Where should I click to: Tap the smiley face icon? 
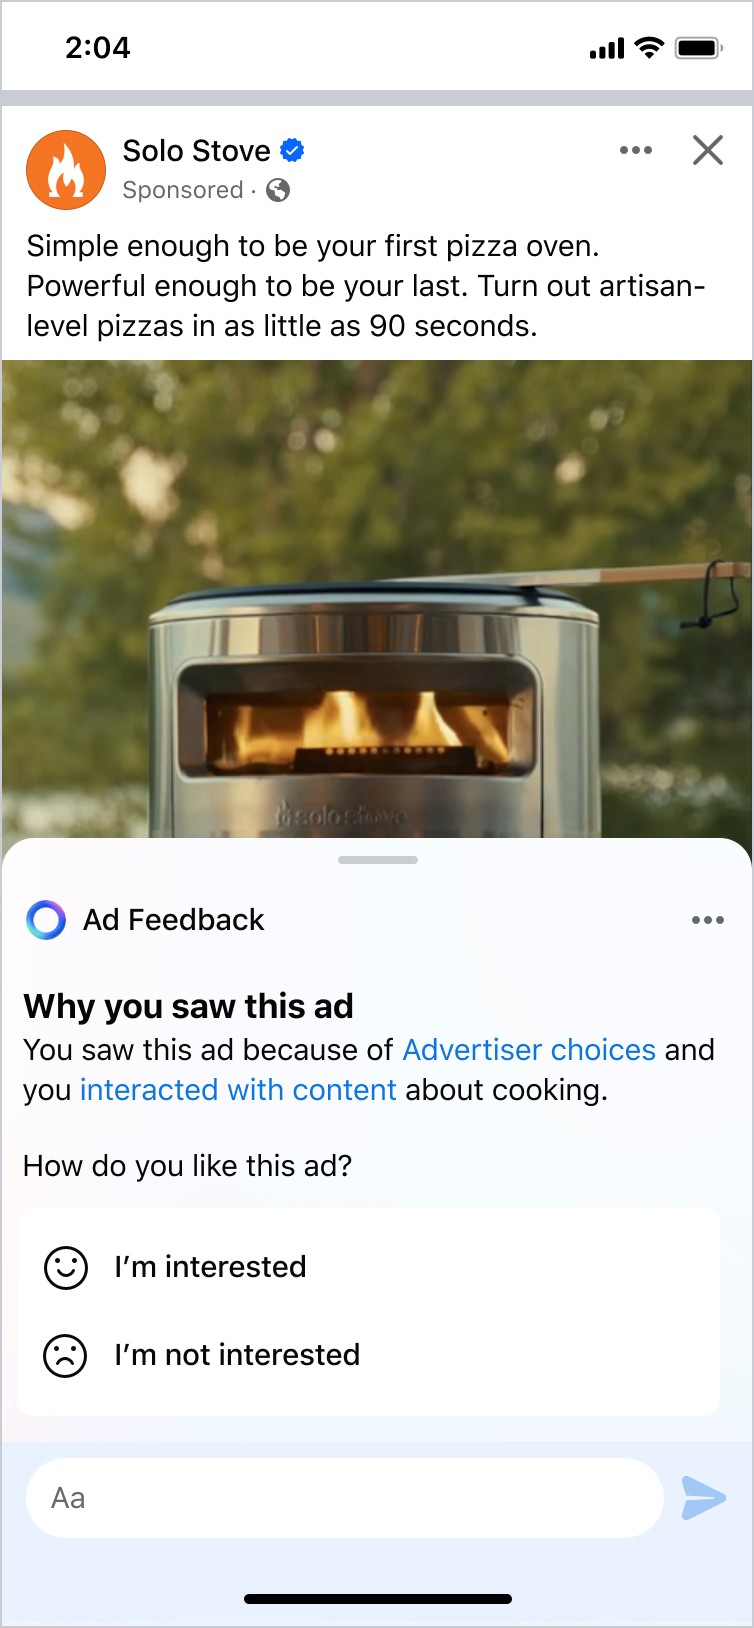coord(66,1267)
